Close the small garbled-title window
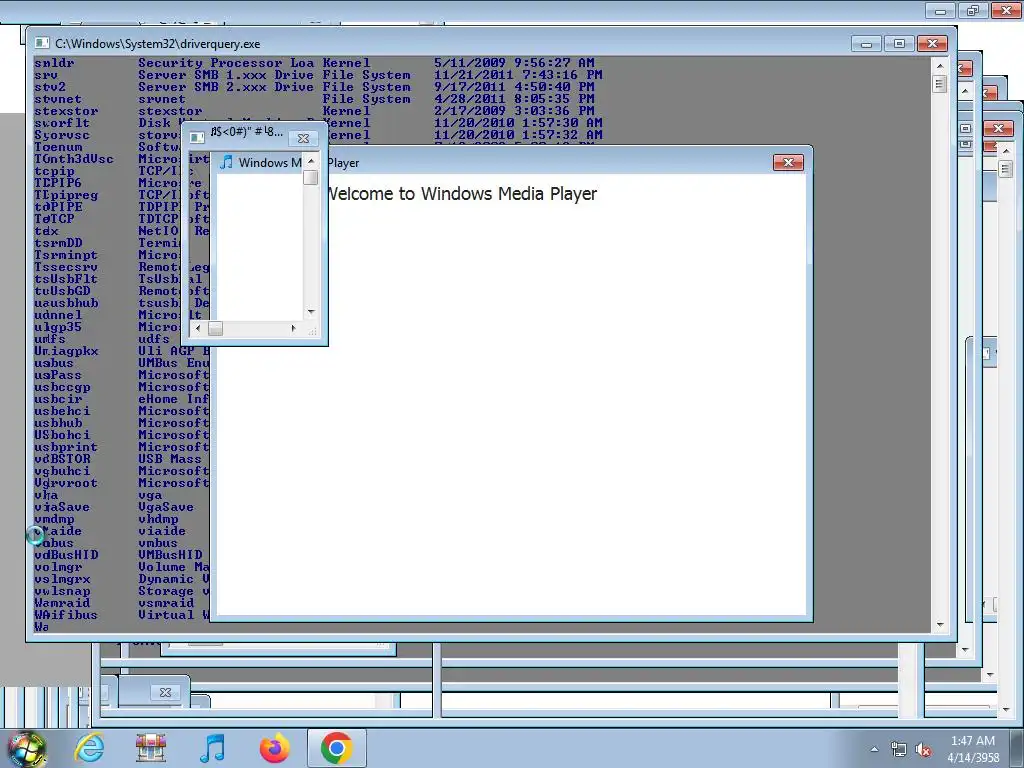The height and width of the screenshot is (768, 1024). coord(303,138)
